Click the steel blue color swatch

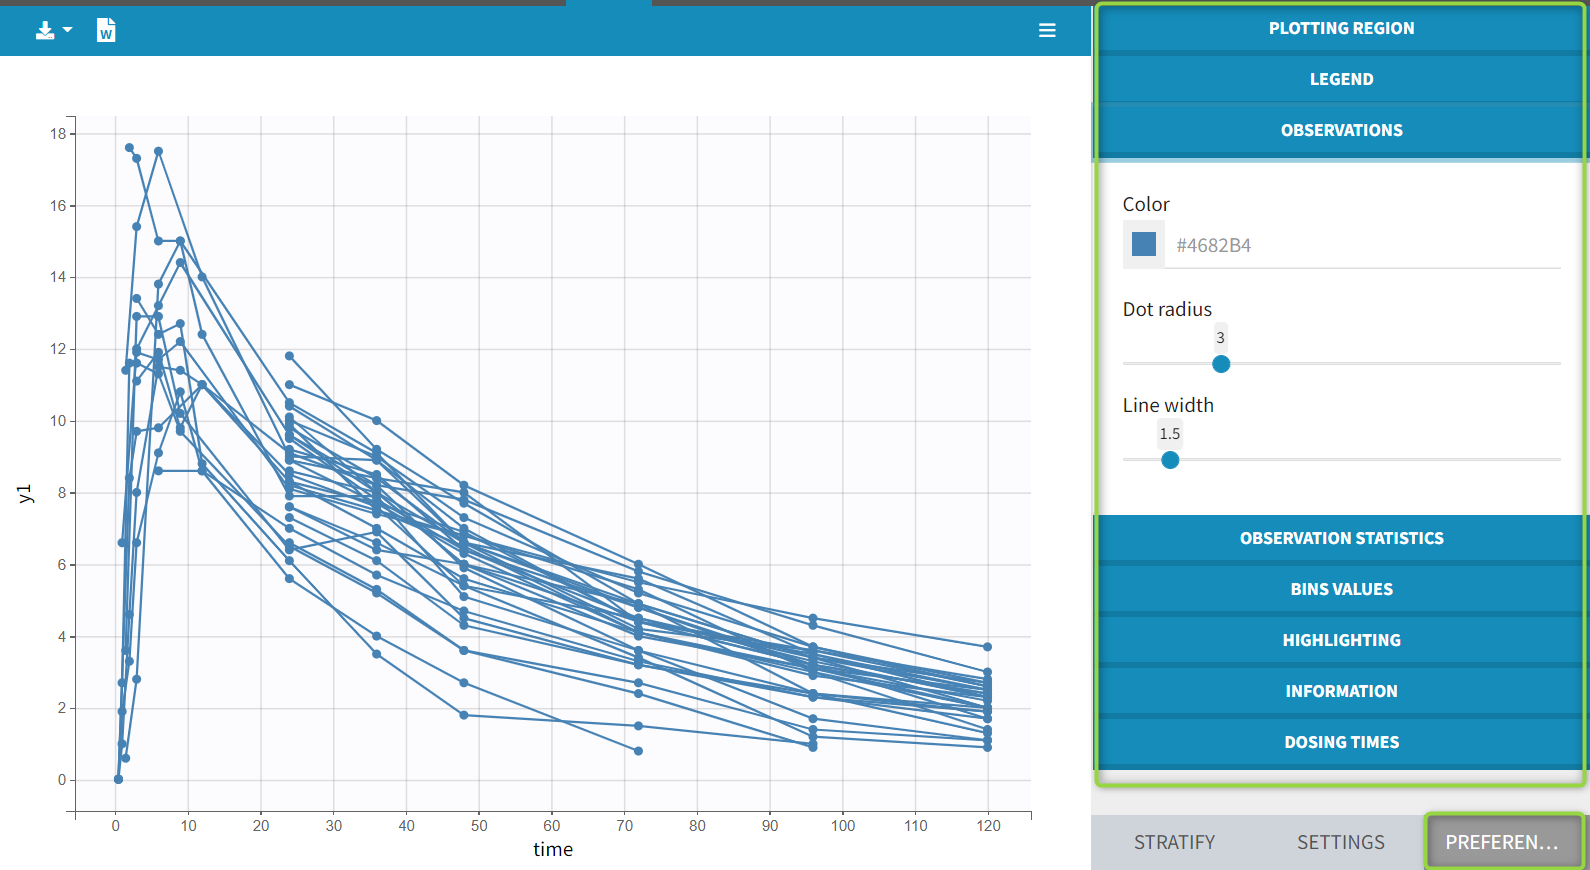[x=1144, y=244]
